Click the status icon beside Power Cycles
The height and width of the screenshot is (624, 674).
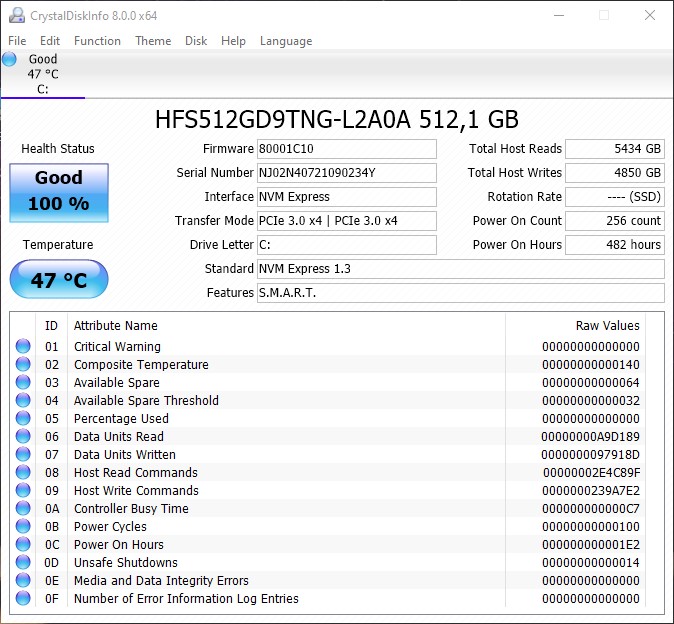[23, 527]
